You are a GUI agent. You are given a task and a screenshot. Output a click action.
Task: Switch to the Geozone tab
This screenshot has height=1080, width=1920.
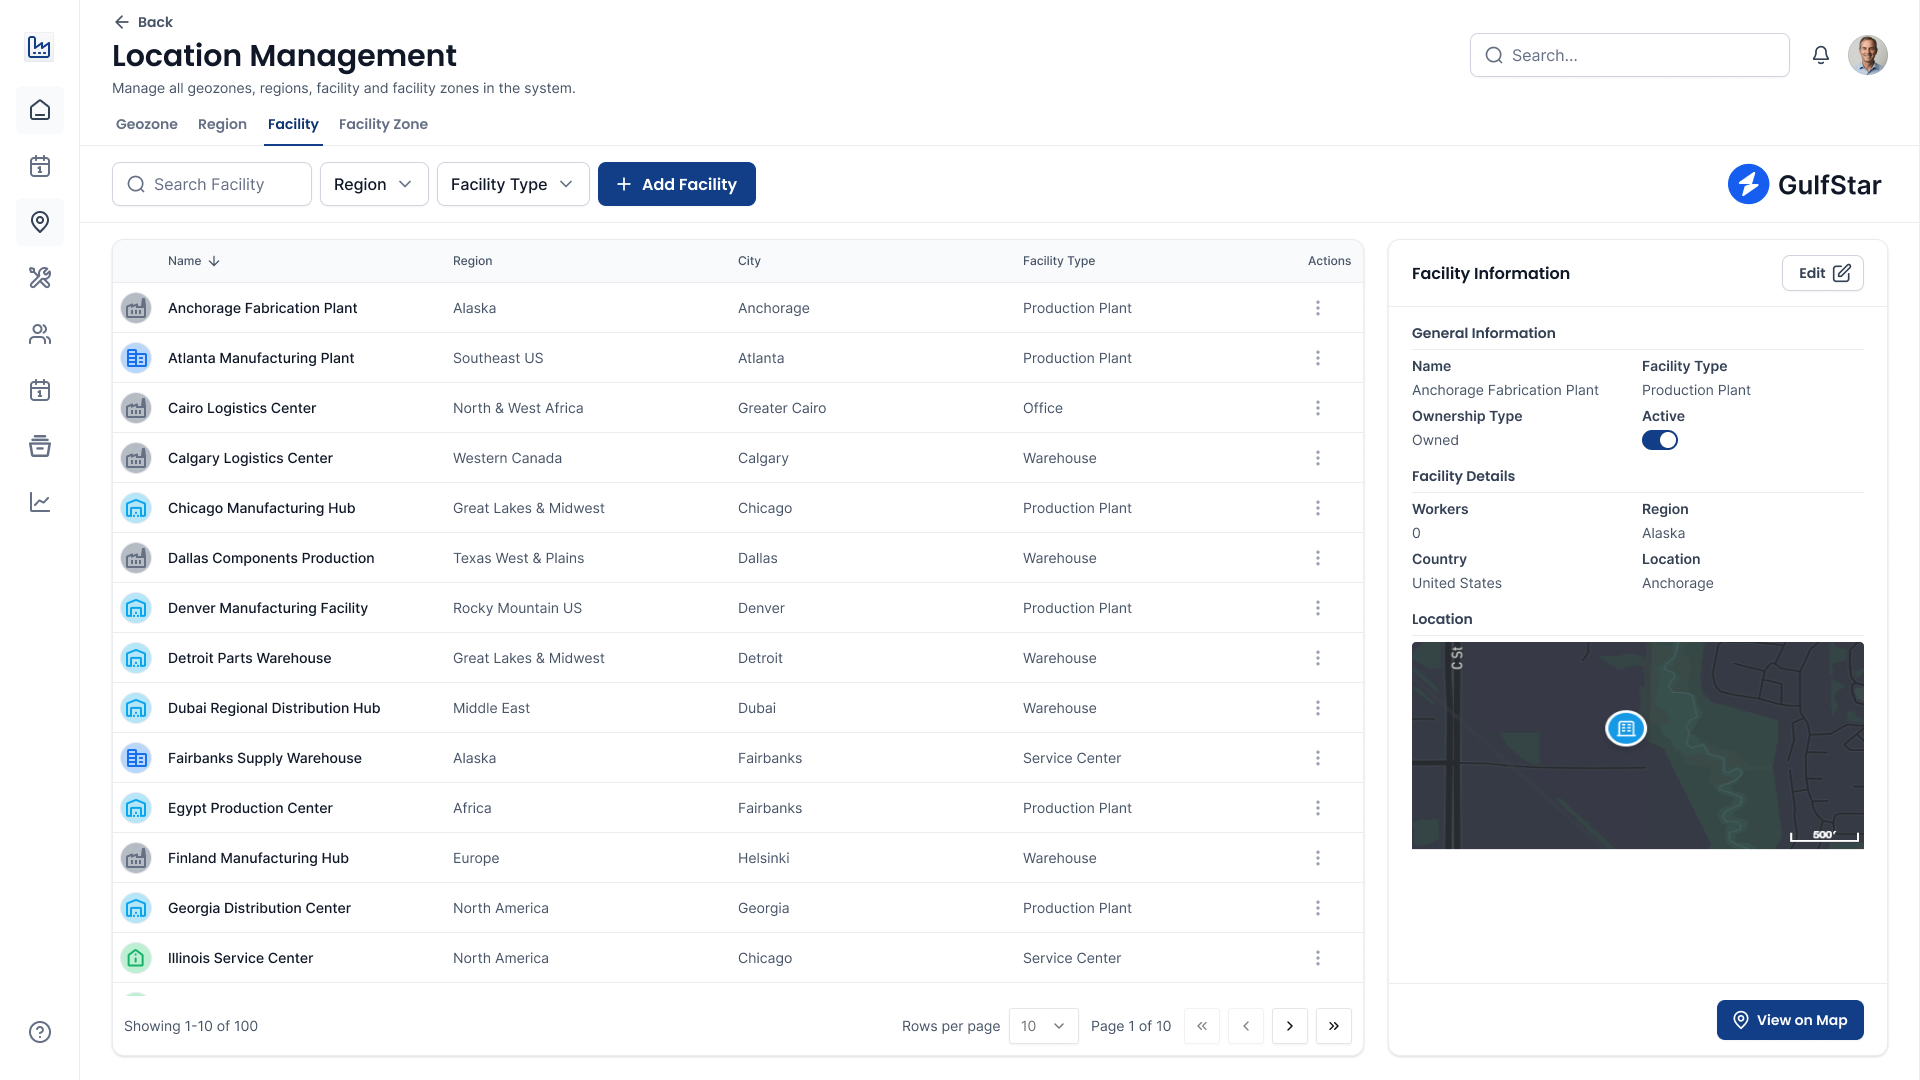pyautogui.click(x=146, y=124)
